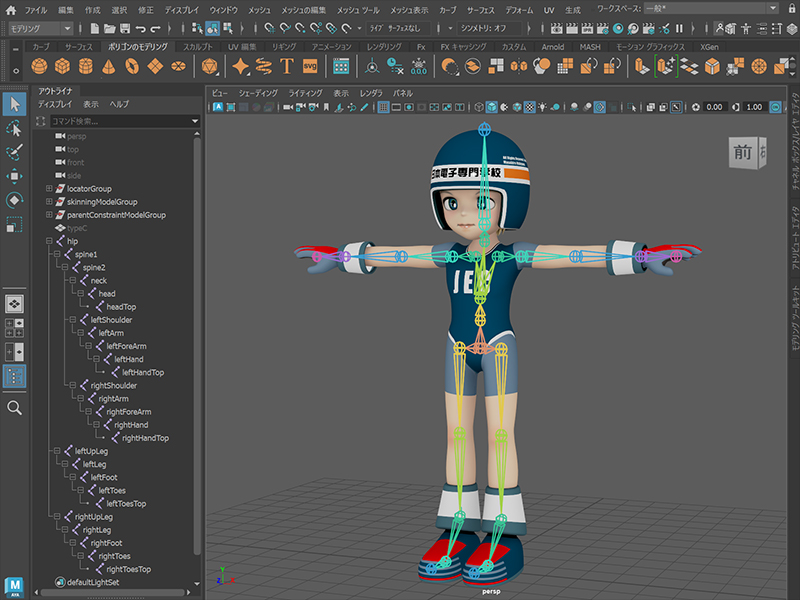Choose the Paint selection tool
This screenshot has height=600, width=800.
15,152
